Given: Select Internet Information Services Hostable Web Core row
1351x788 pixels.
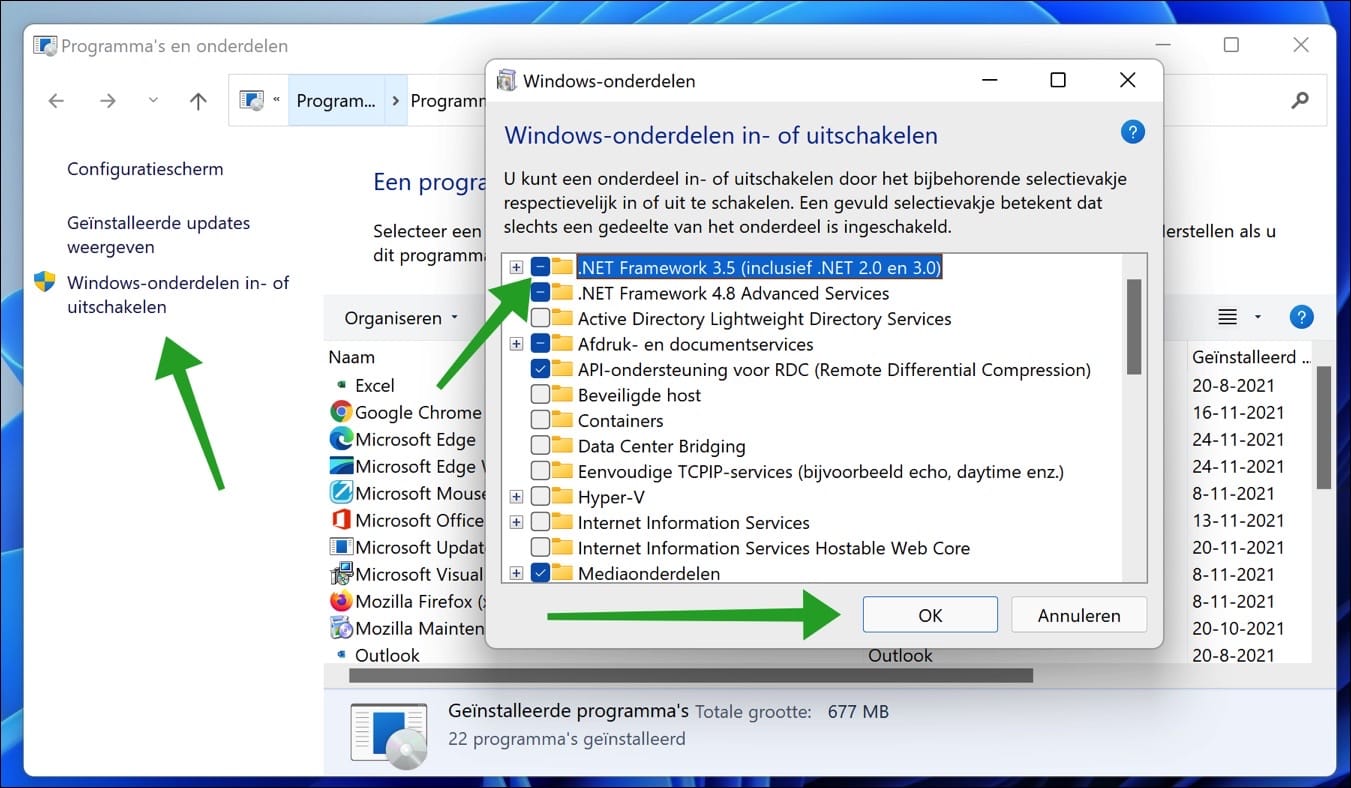Looking at the screenshot, I should pyautogui.click(x=774, y=548).
